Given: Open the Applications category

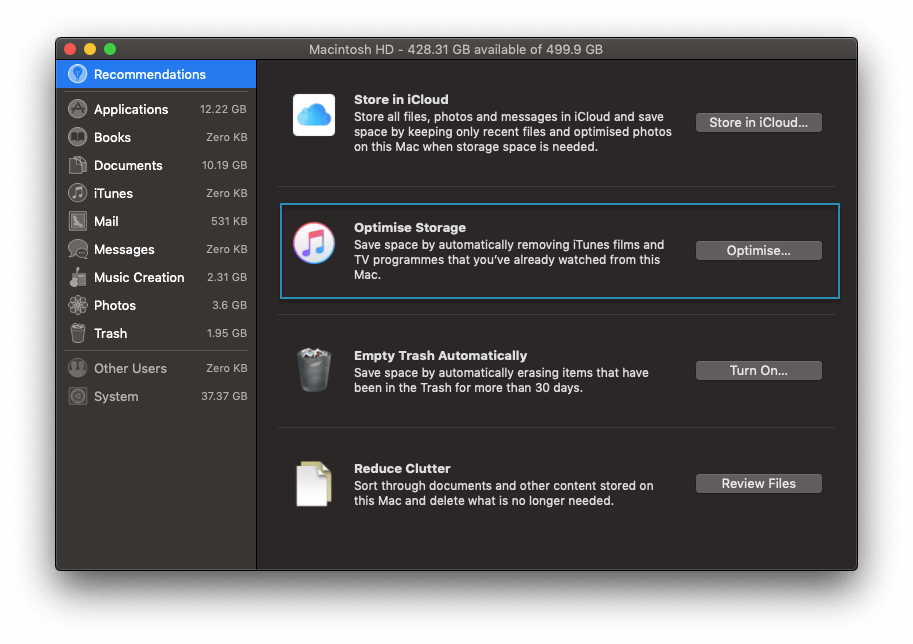Looking at the screenshot, I should [156, 109].
